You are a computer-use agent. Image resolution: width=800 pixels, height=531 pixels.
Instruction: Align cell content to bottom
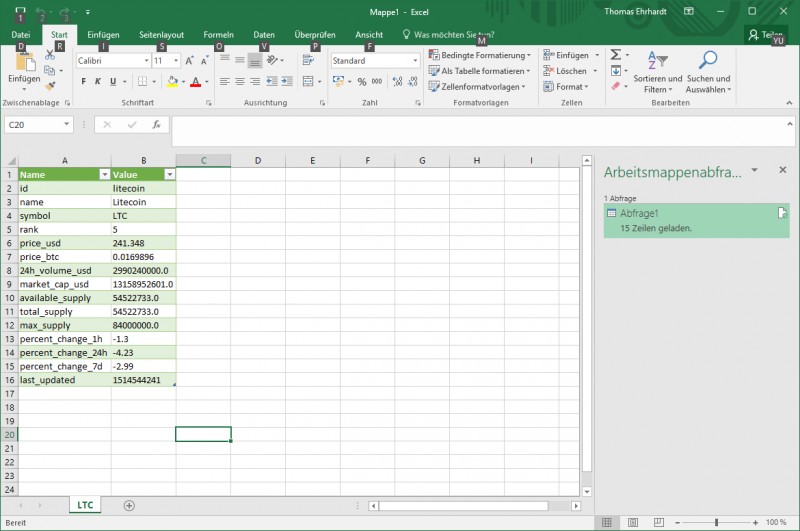click(x=255, y=61)
